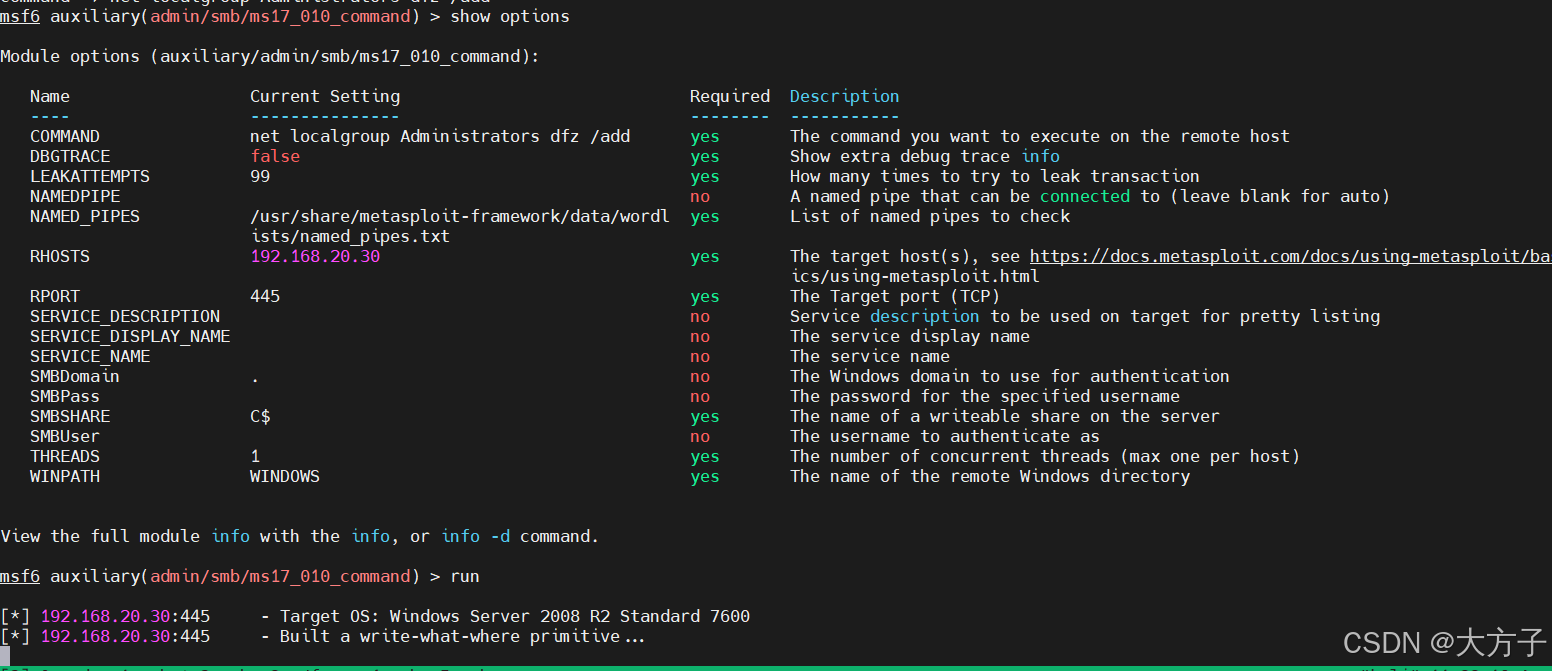Click the 'Module options' heading line
Image resolution: width=1552 pixels, height=671 pixels.
coord(270,57)
